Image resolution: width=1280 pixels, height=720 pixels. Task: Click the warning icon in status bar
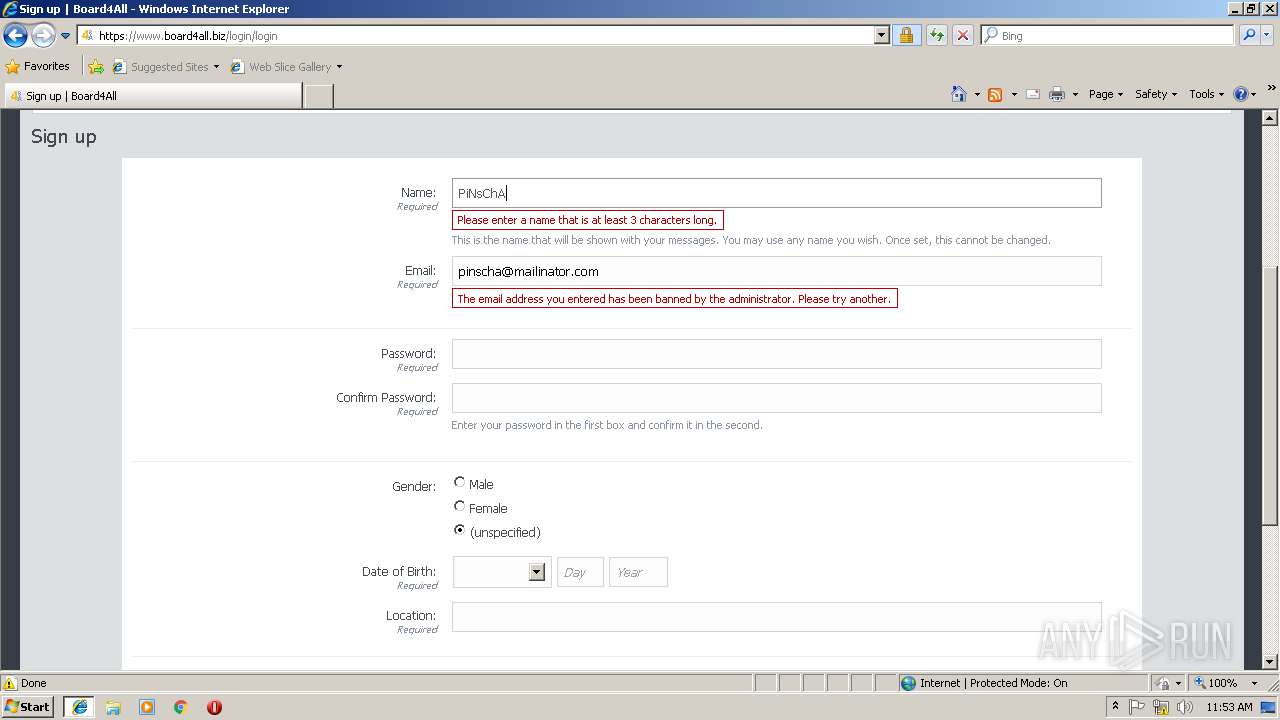coord(10,683)
